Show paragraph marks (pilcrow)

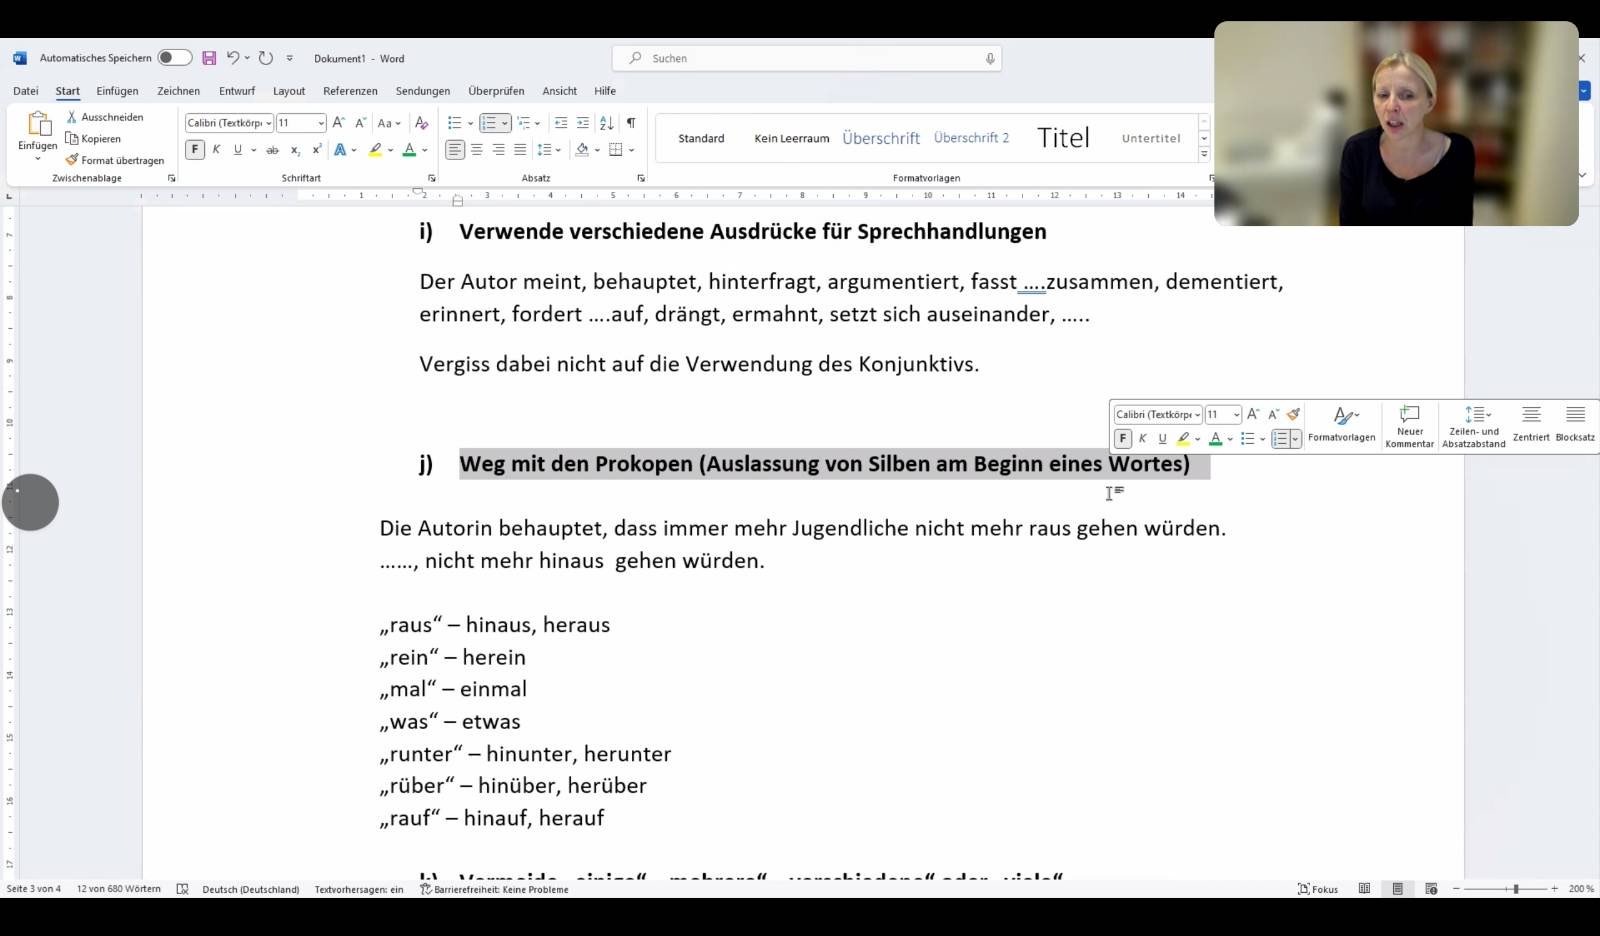coord(631,123)
